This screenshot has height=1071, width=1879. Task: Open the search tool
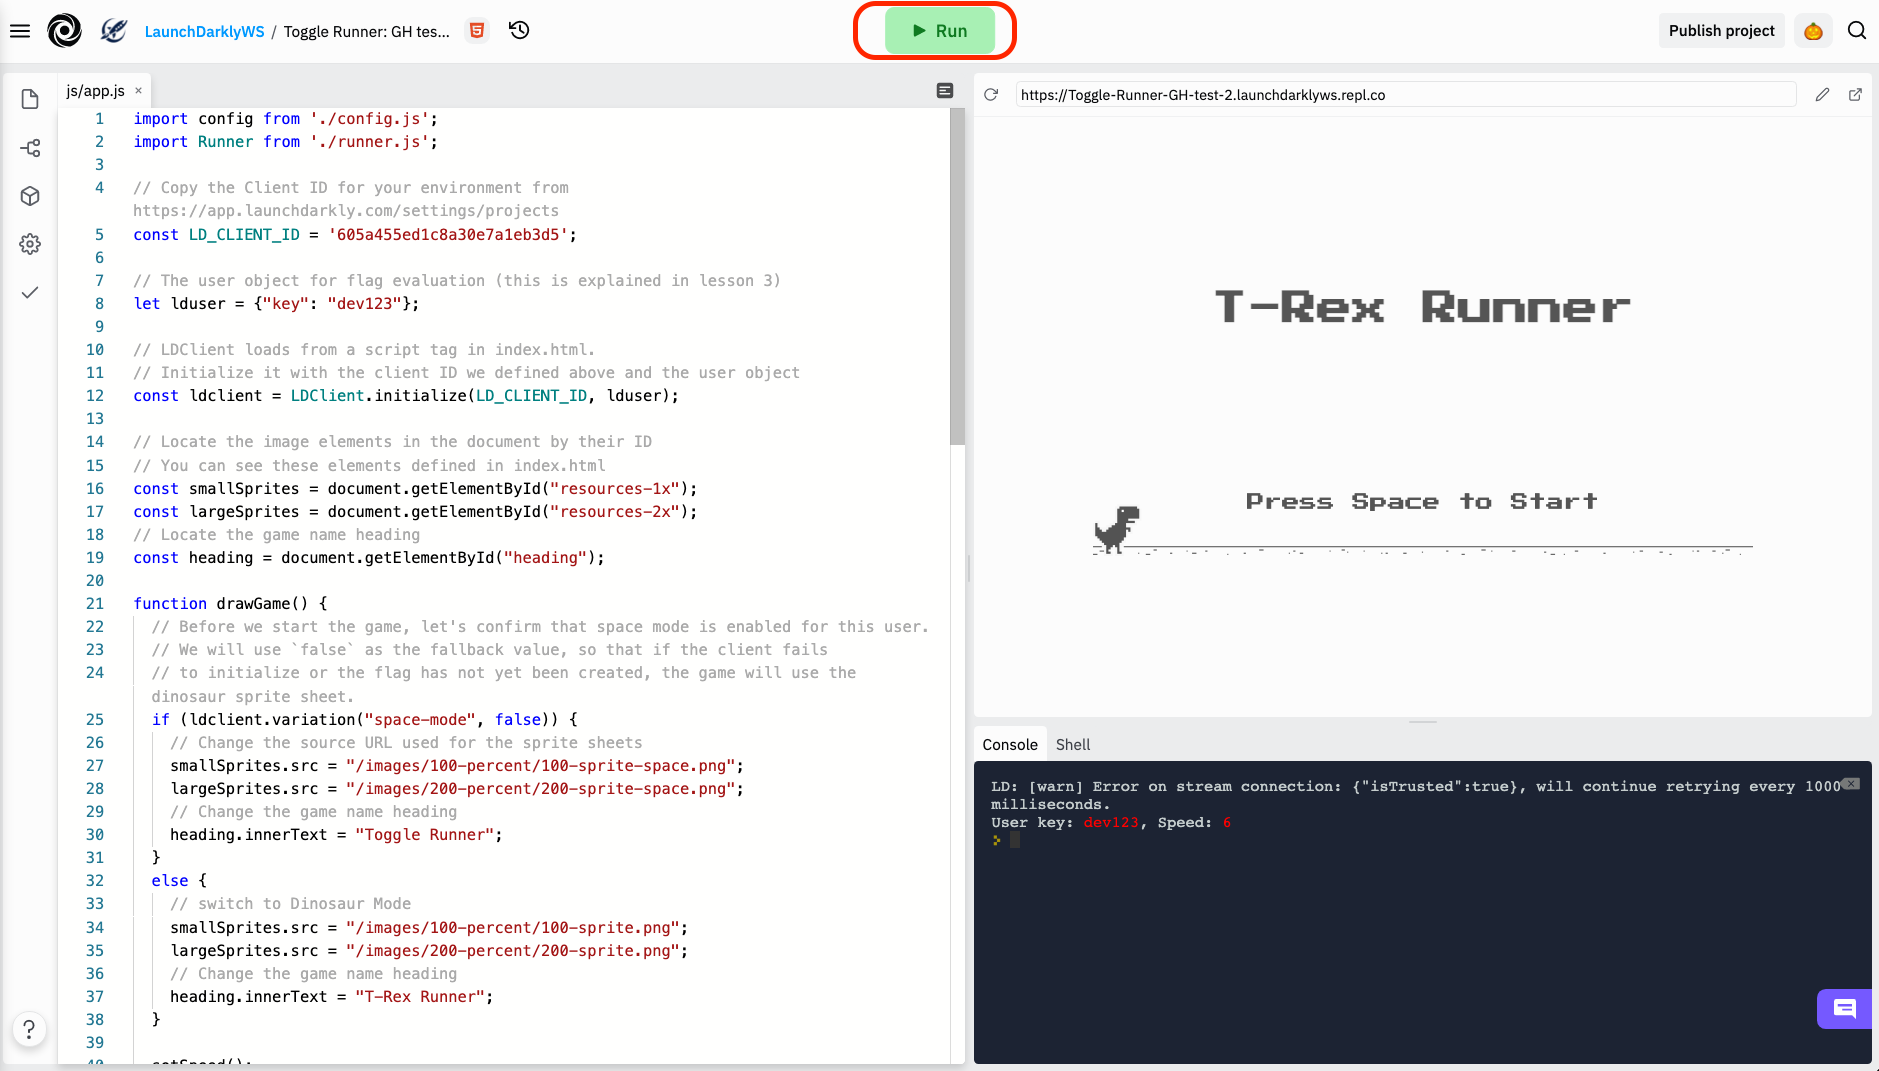pyautogui.click(x=1858, y=30)
